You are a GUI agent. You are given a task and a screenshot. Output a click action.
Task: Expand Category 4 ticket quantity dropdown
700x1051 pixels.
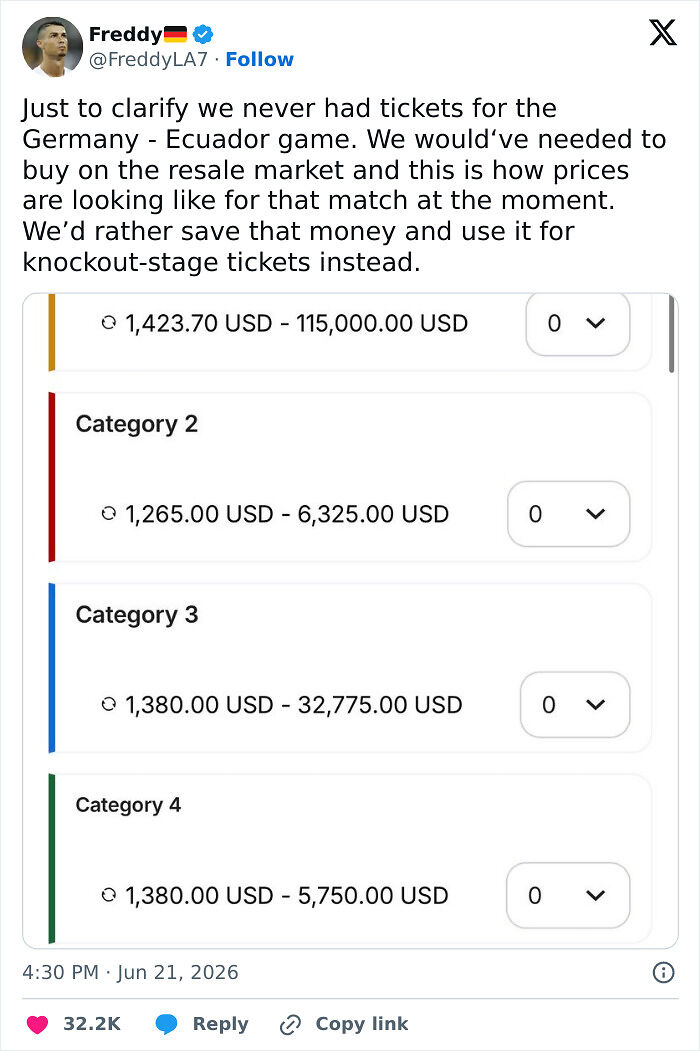[x=568, y=895]
